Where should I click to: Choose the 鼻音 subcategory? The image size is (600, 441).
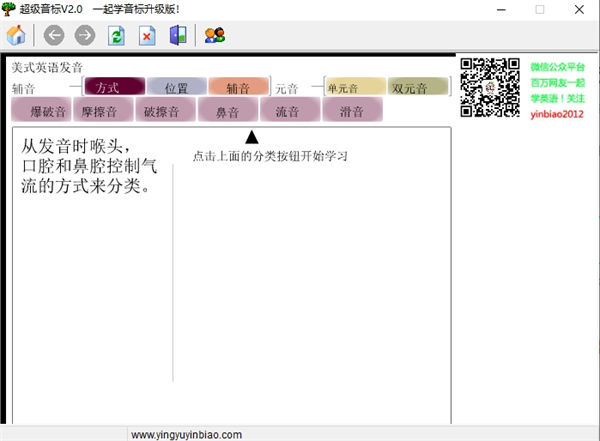(x=226, y=110)
